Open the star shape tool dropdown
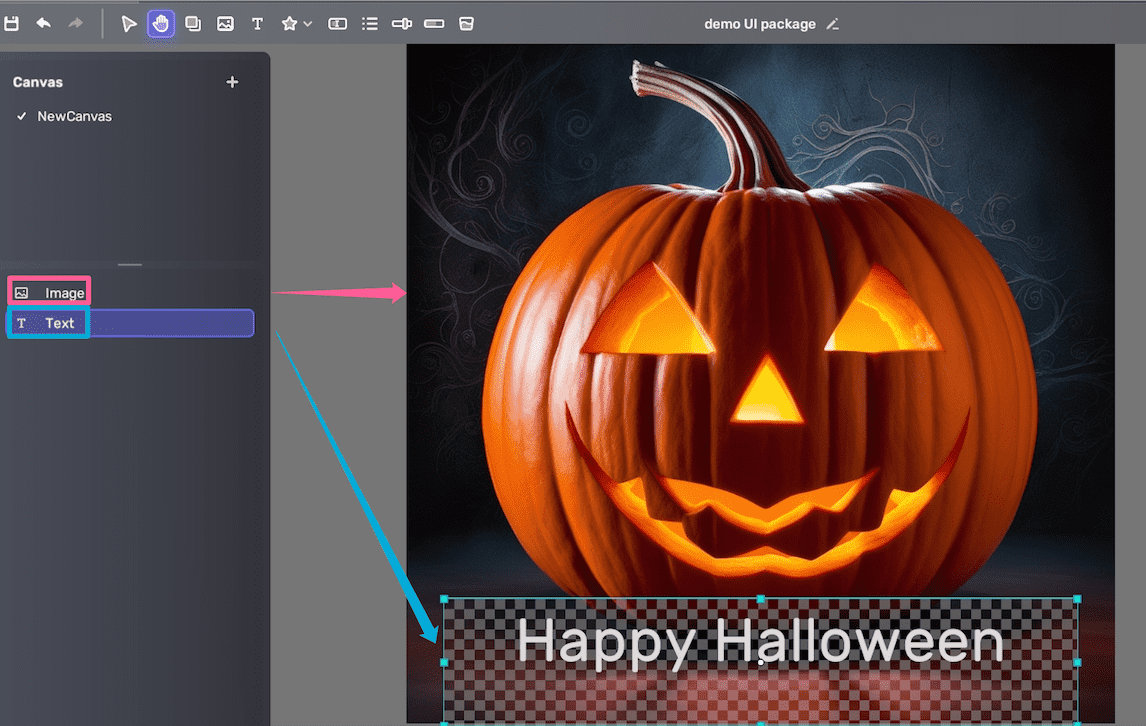The height and width of the screenshot is (726, 1146). pos(296,24)
